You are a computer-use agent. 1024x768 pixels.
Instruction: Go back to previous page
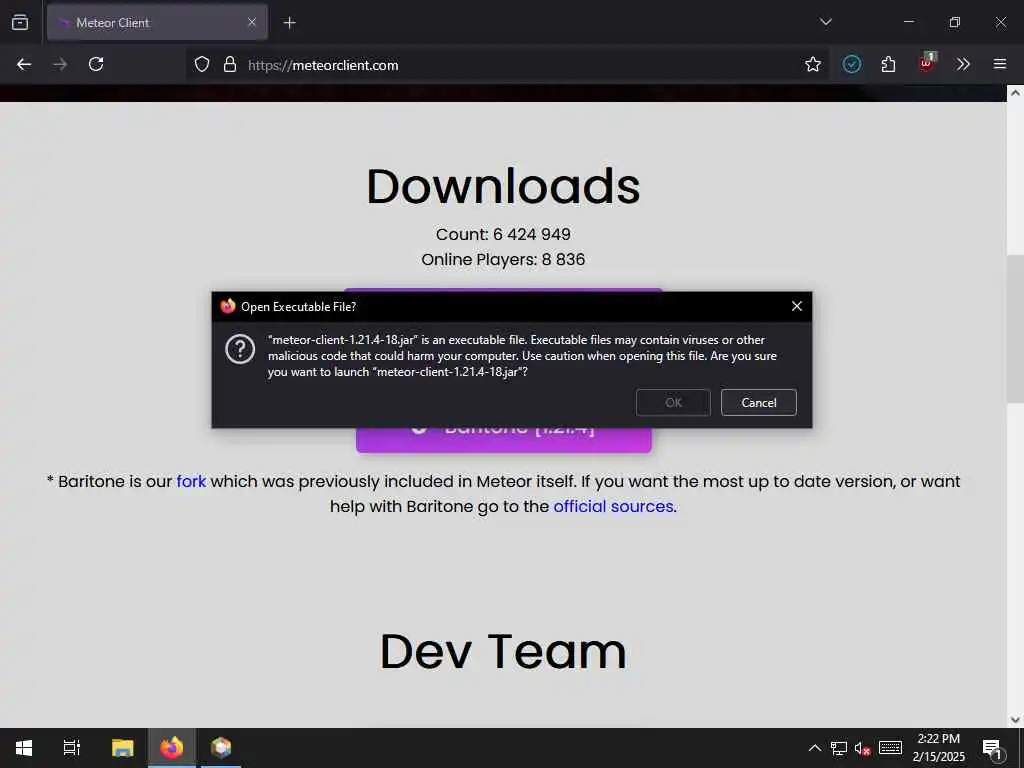[x=24, y=64]
